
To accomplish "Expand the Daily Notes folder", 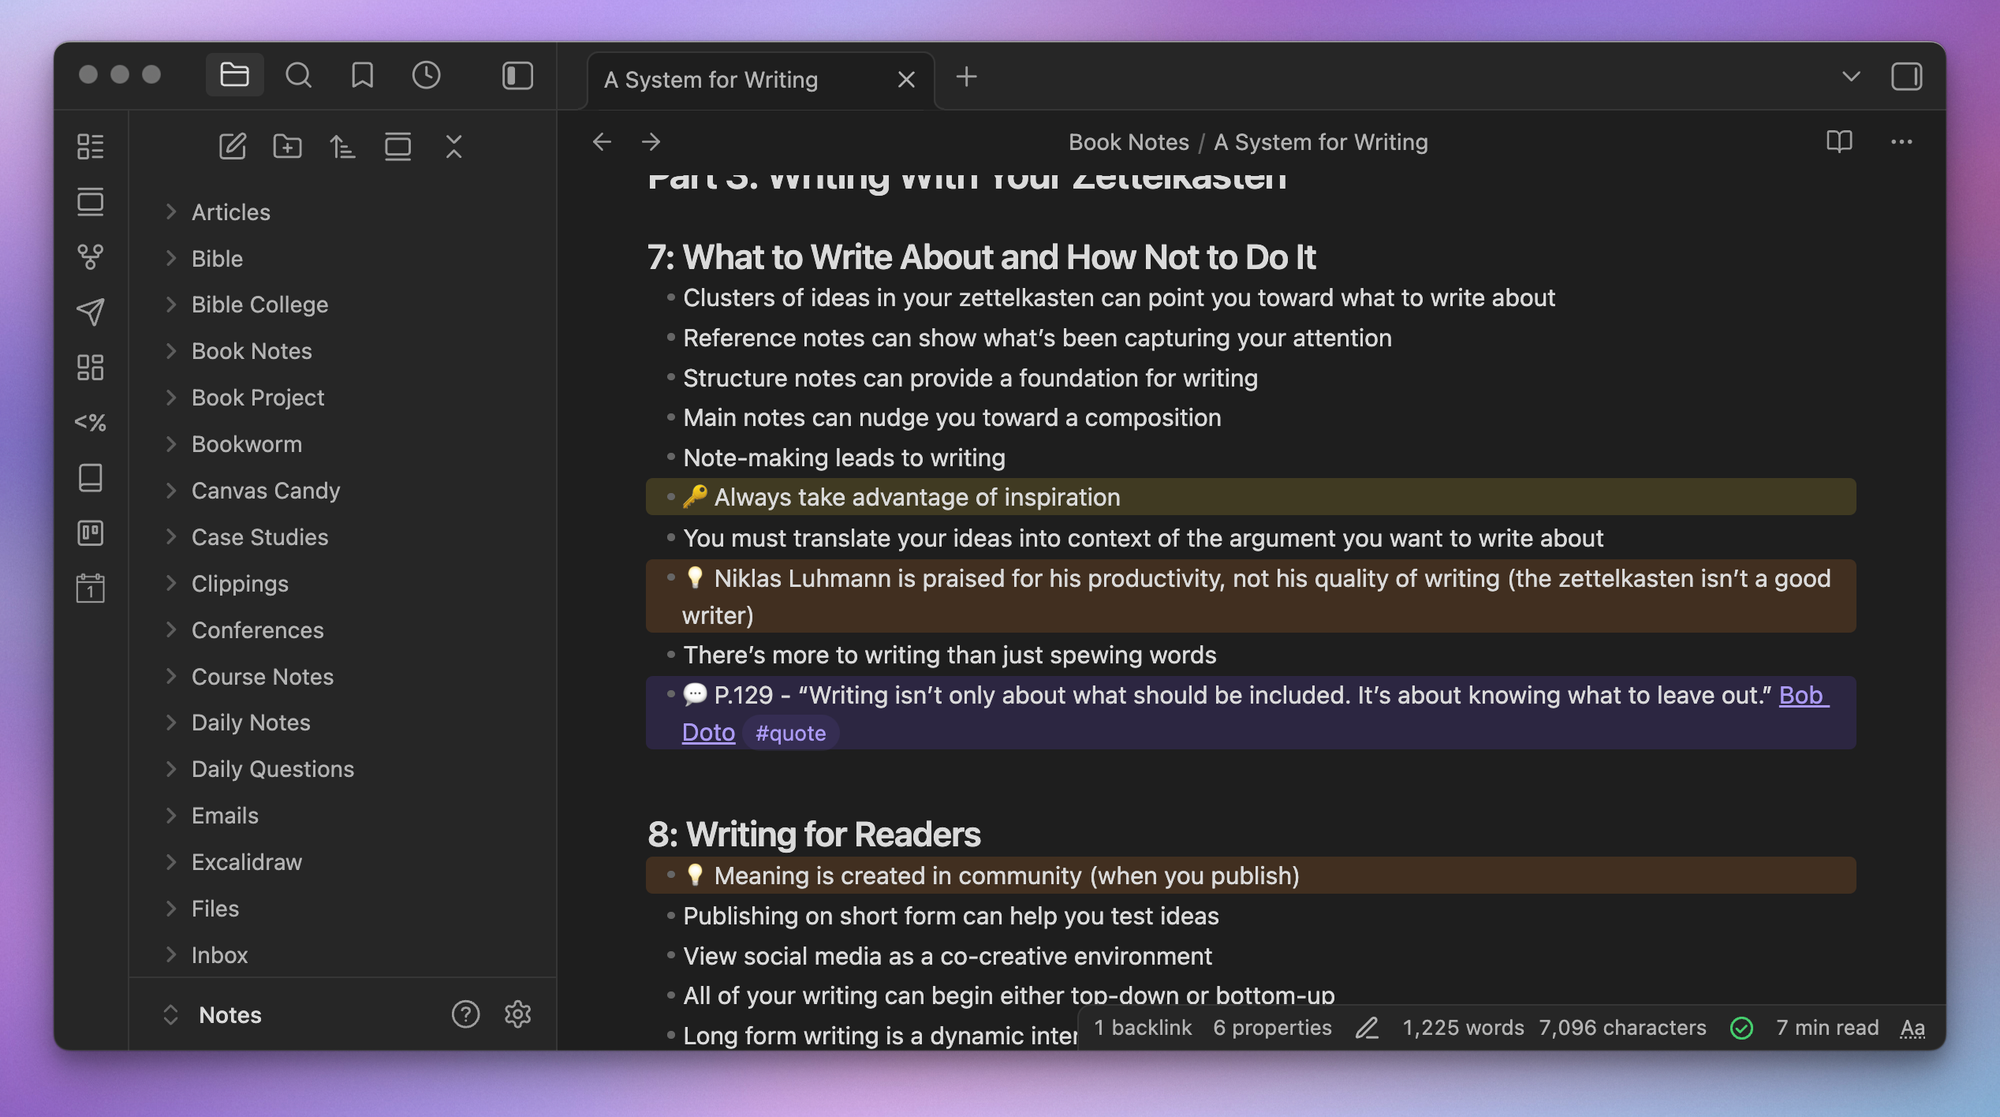I will click(250, 723).
